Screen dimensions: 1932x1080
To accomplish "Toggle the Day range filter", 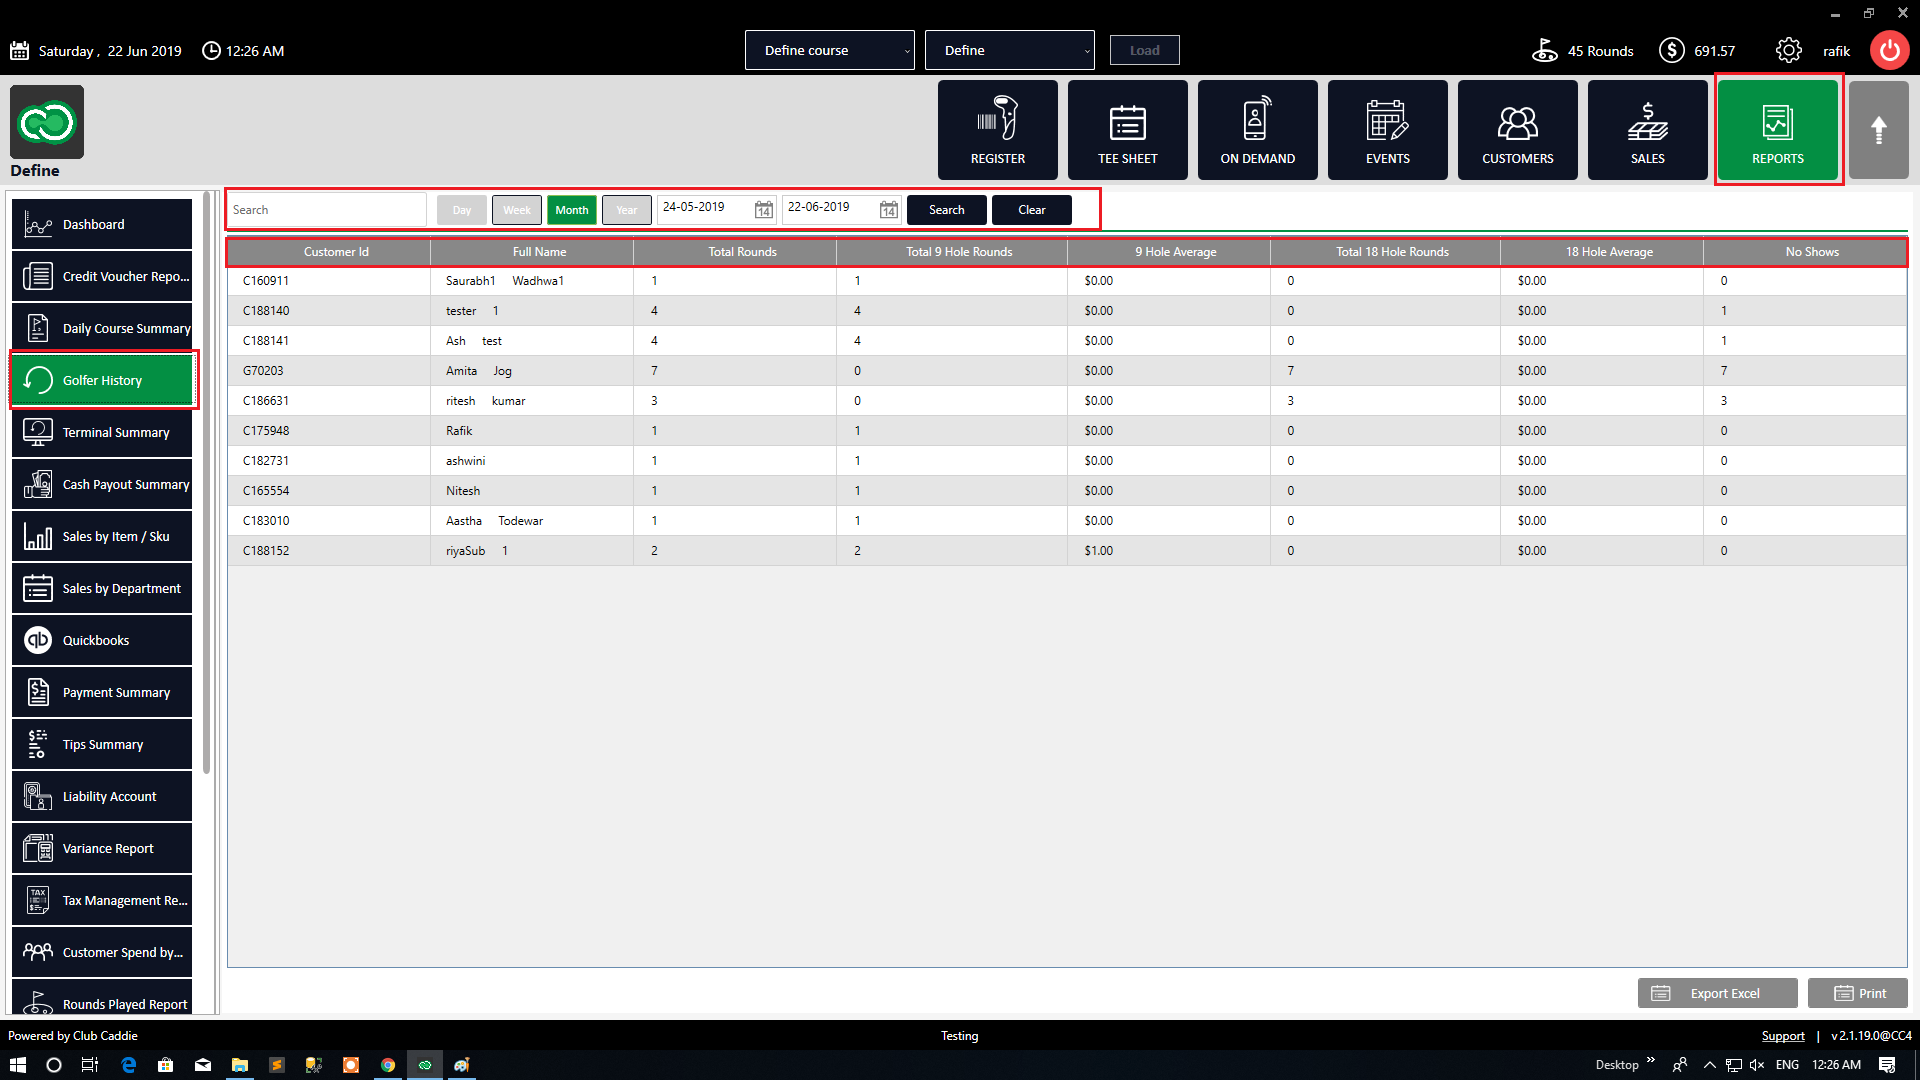I will pyautogui.click(x=461, y=210).
